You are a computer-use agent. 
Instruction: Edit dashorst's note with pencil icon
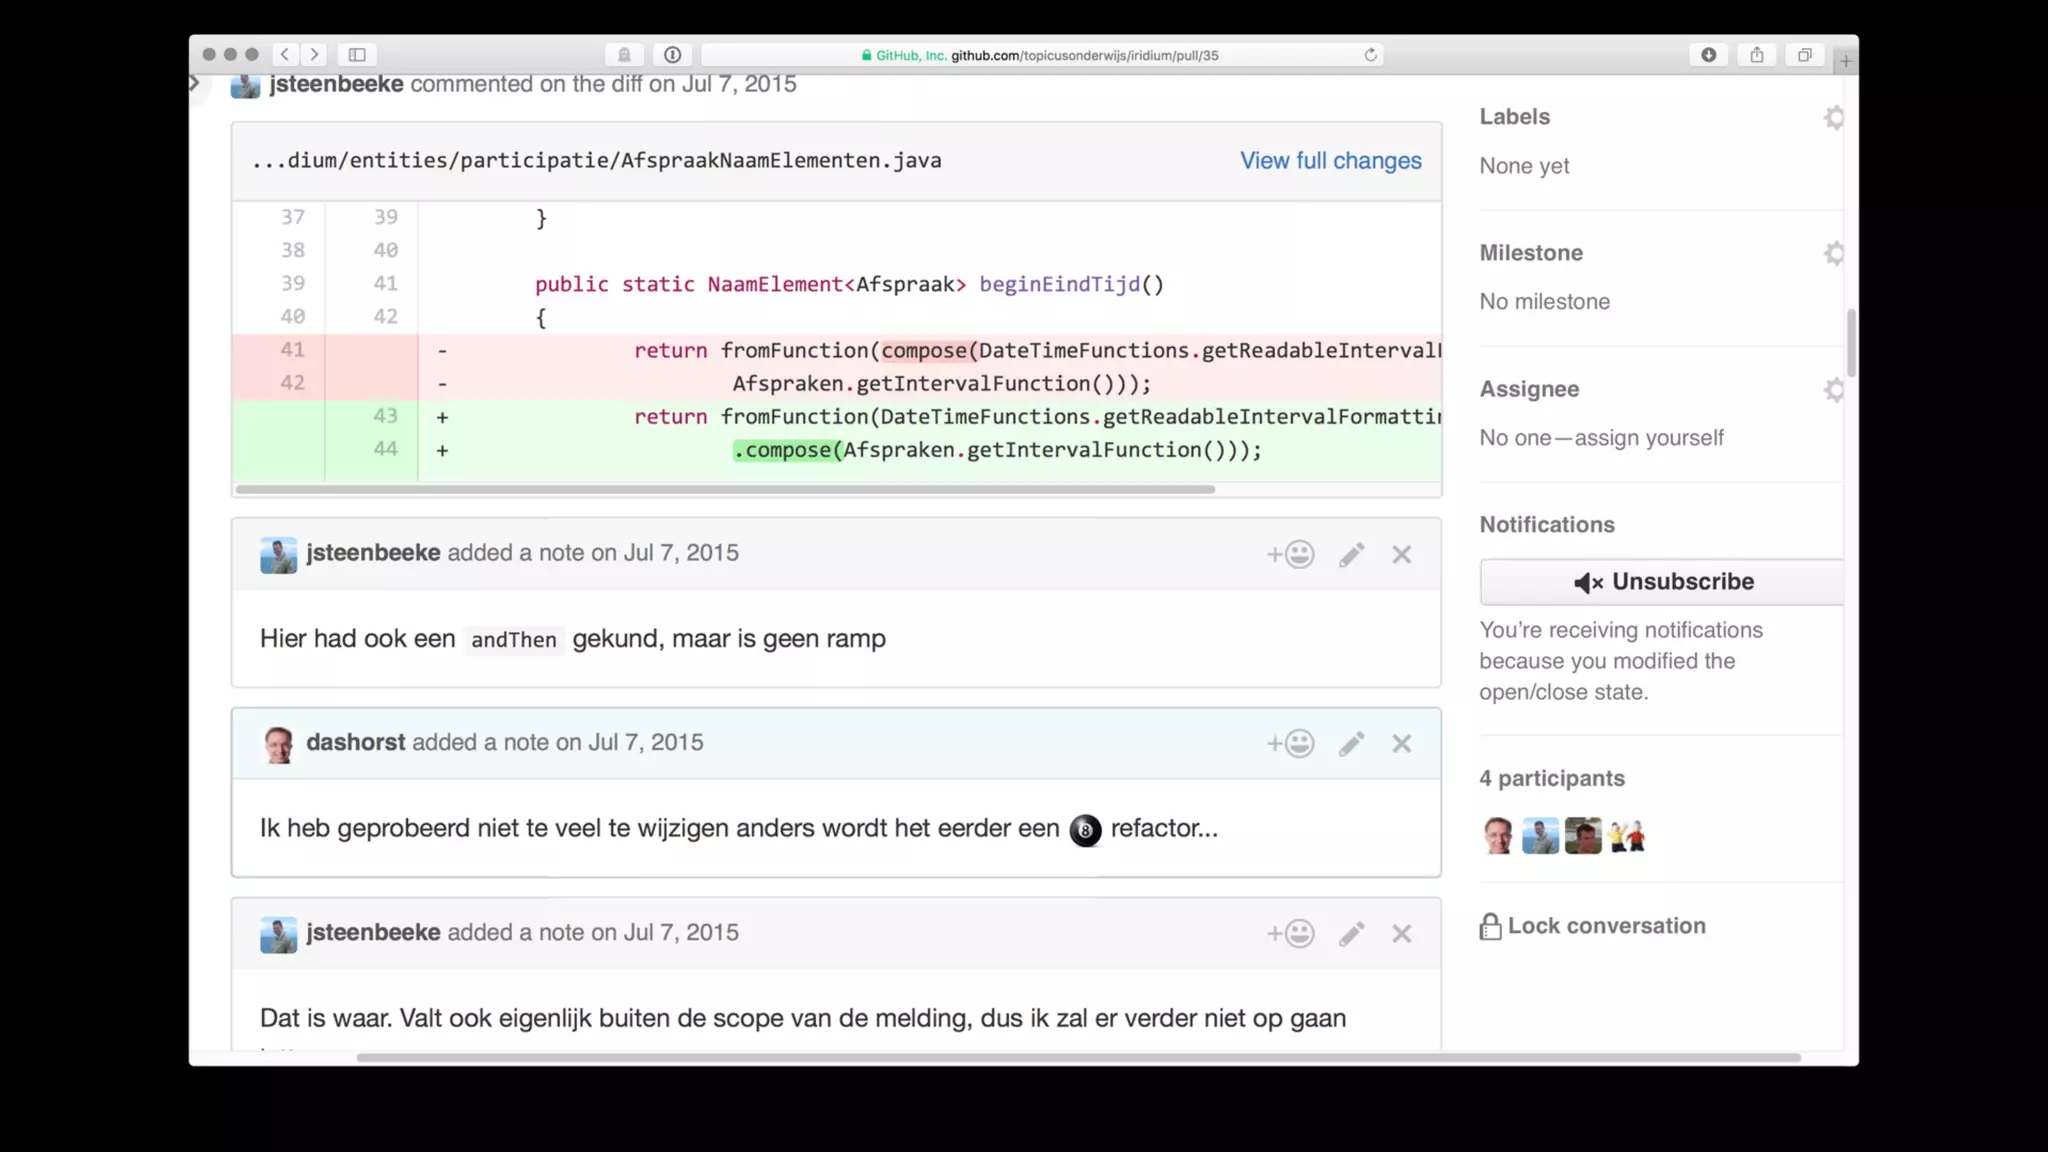coord(1351,743)
